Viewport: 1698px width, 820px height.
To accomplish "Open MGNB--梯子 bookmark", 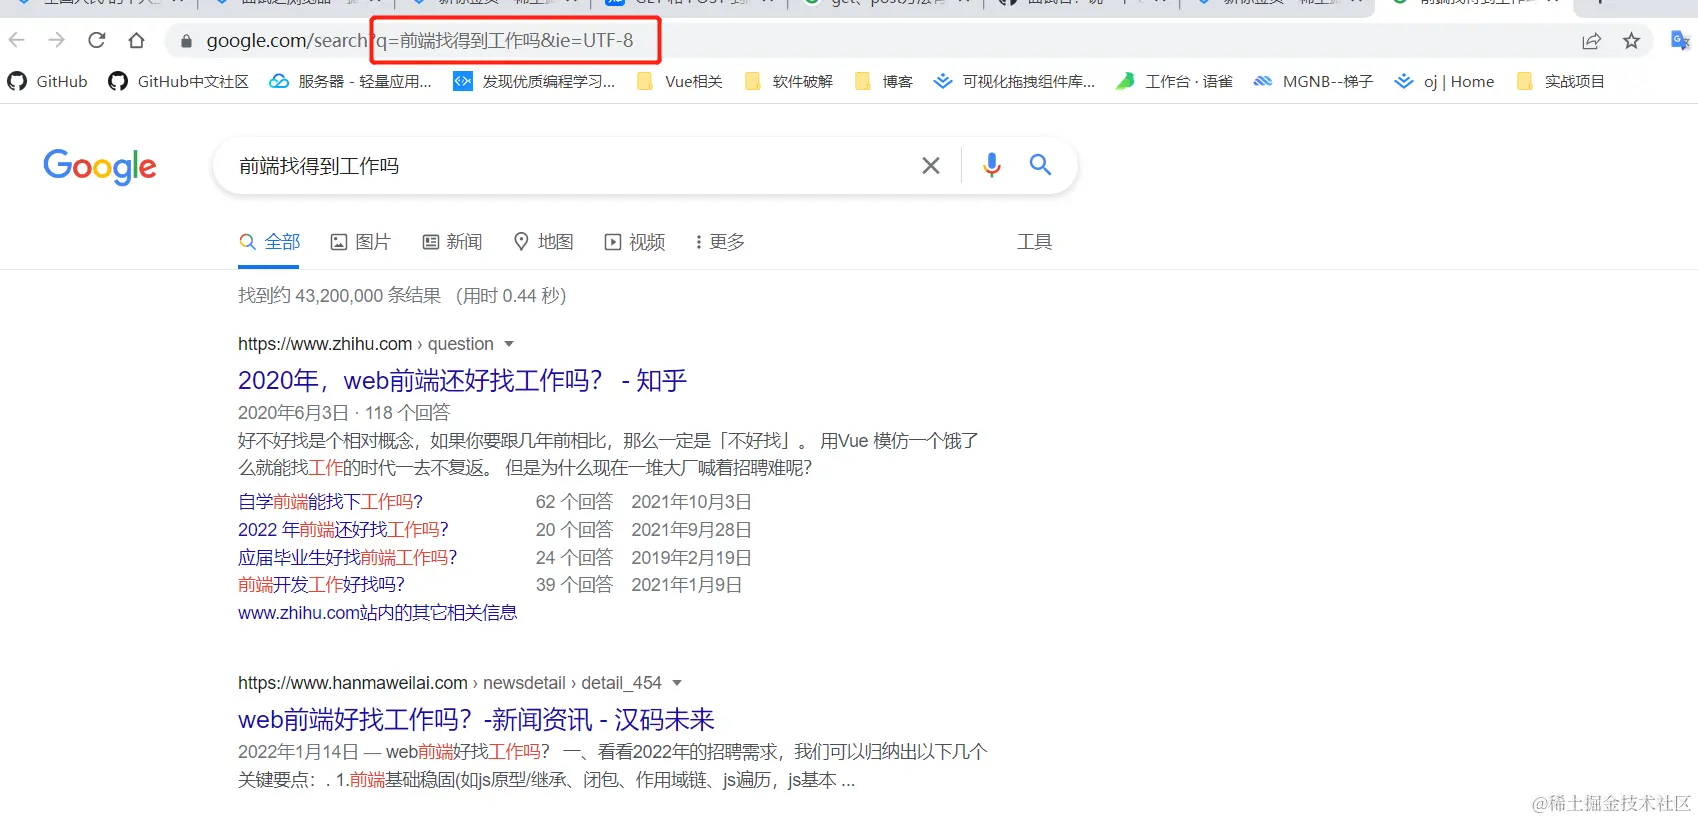I will 1313,81.
